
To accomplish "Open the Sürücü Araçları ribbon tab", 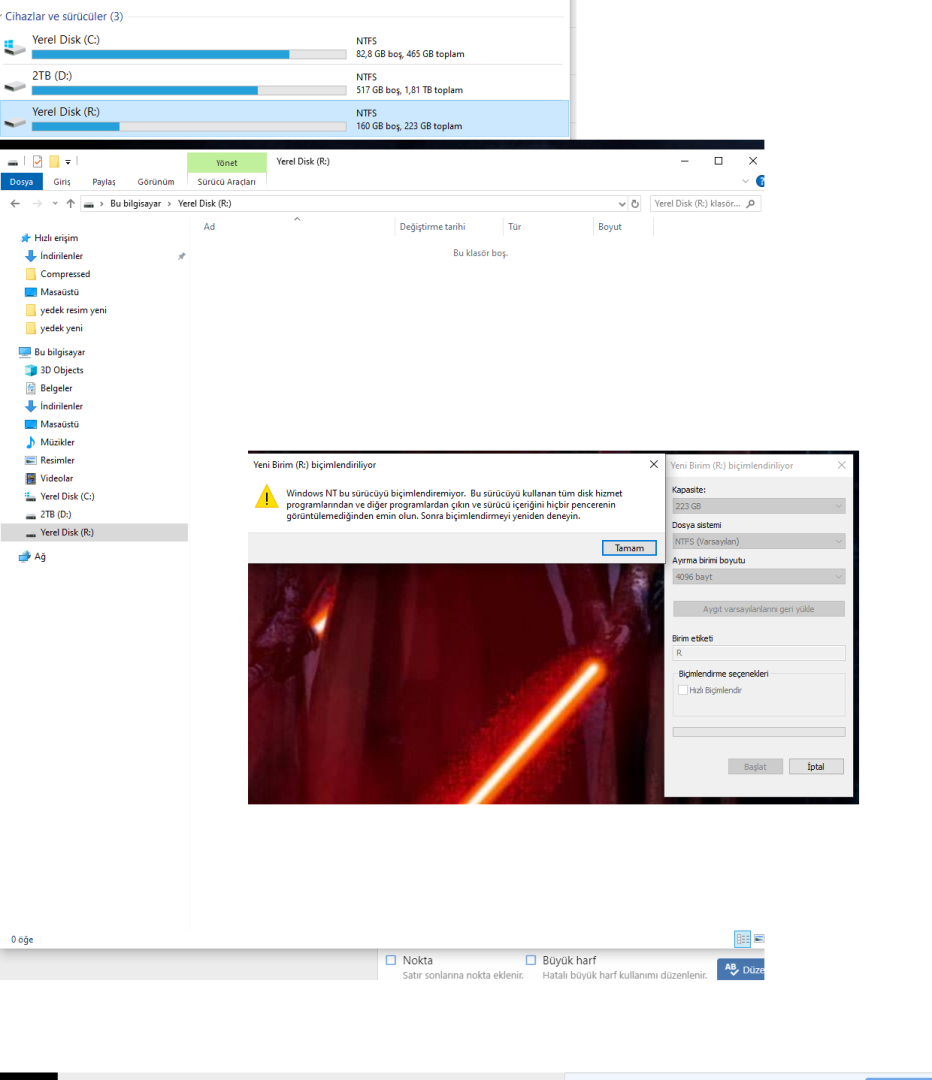I will tap(227, 182).
